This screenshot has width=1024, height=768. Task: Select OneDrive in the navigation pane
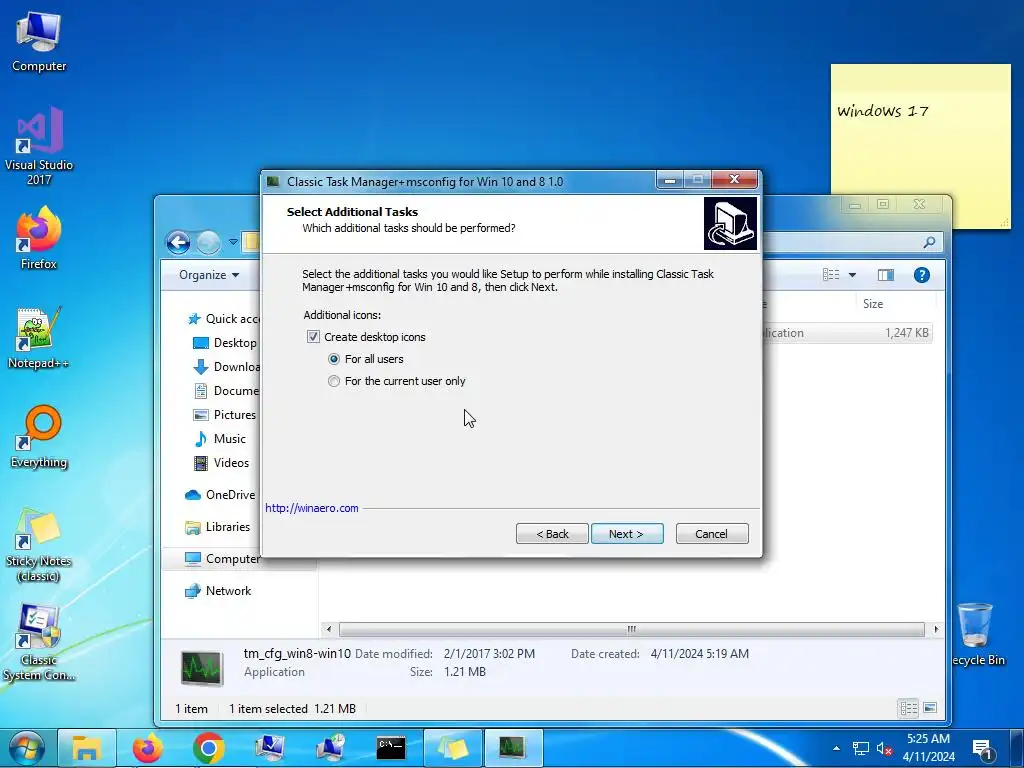coord(220,495)
